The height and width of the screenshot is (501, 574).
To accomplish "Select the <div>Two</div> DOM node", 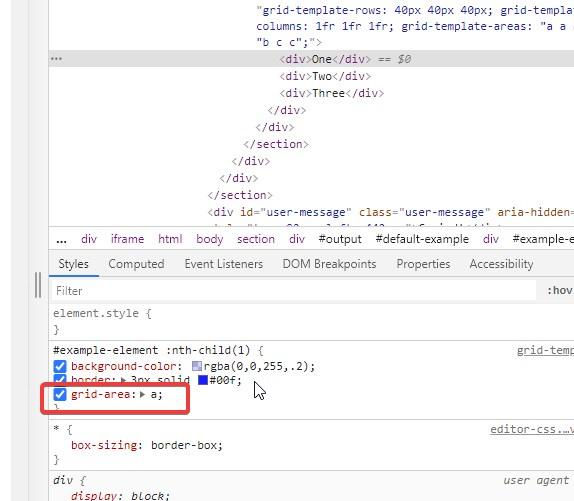I will click(x=325, y=76).
